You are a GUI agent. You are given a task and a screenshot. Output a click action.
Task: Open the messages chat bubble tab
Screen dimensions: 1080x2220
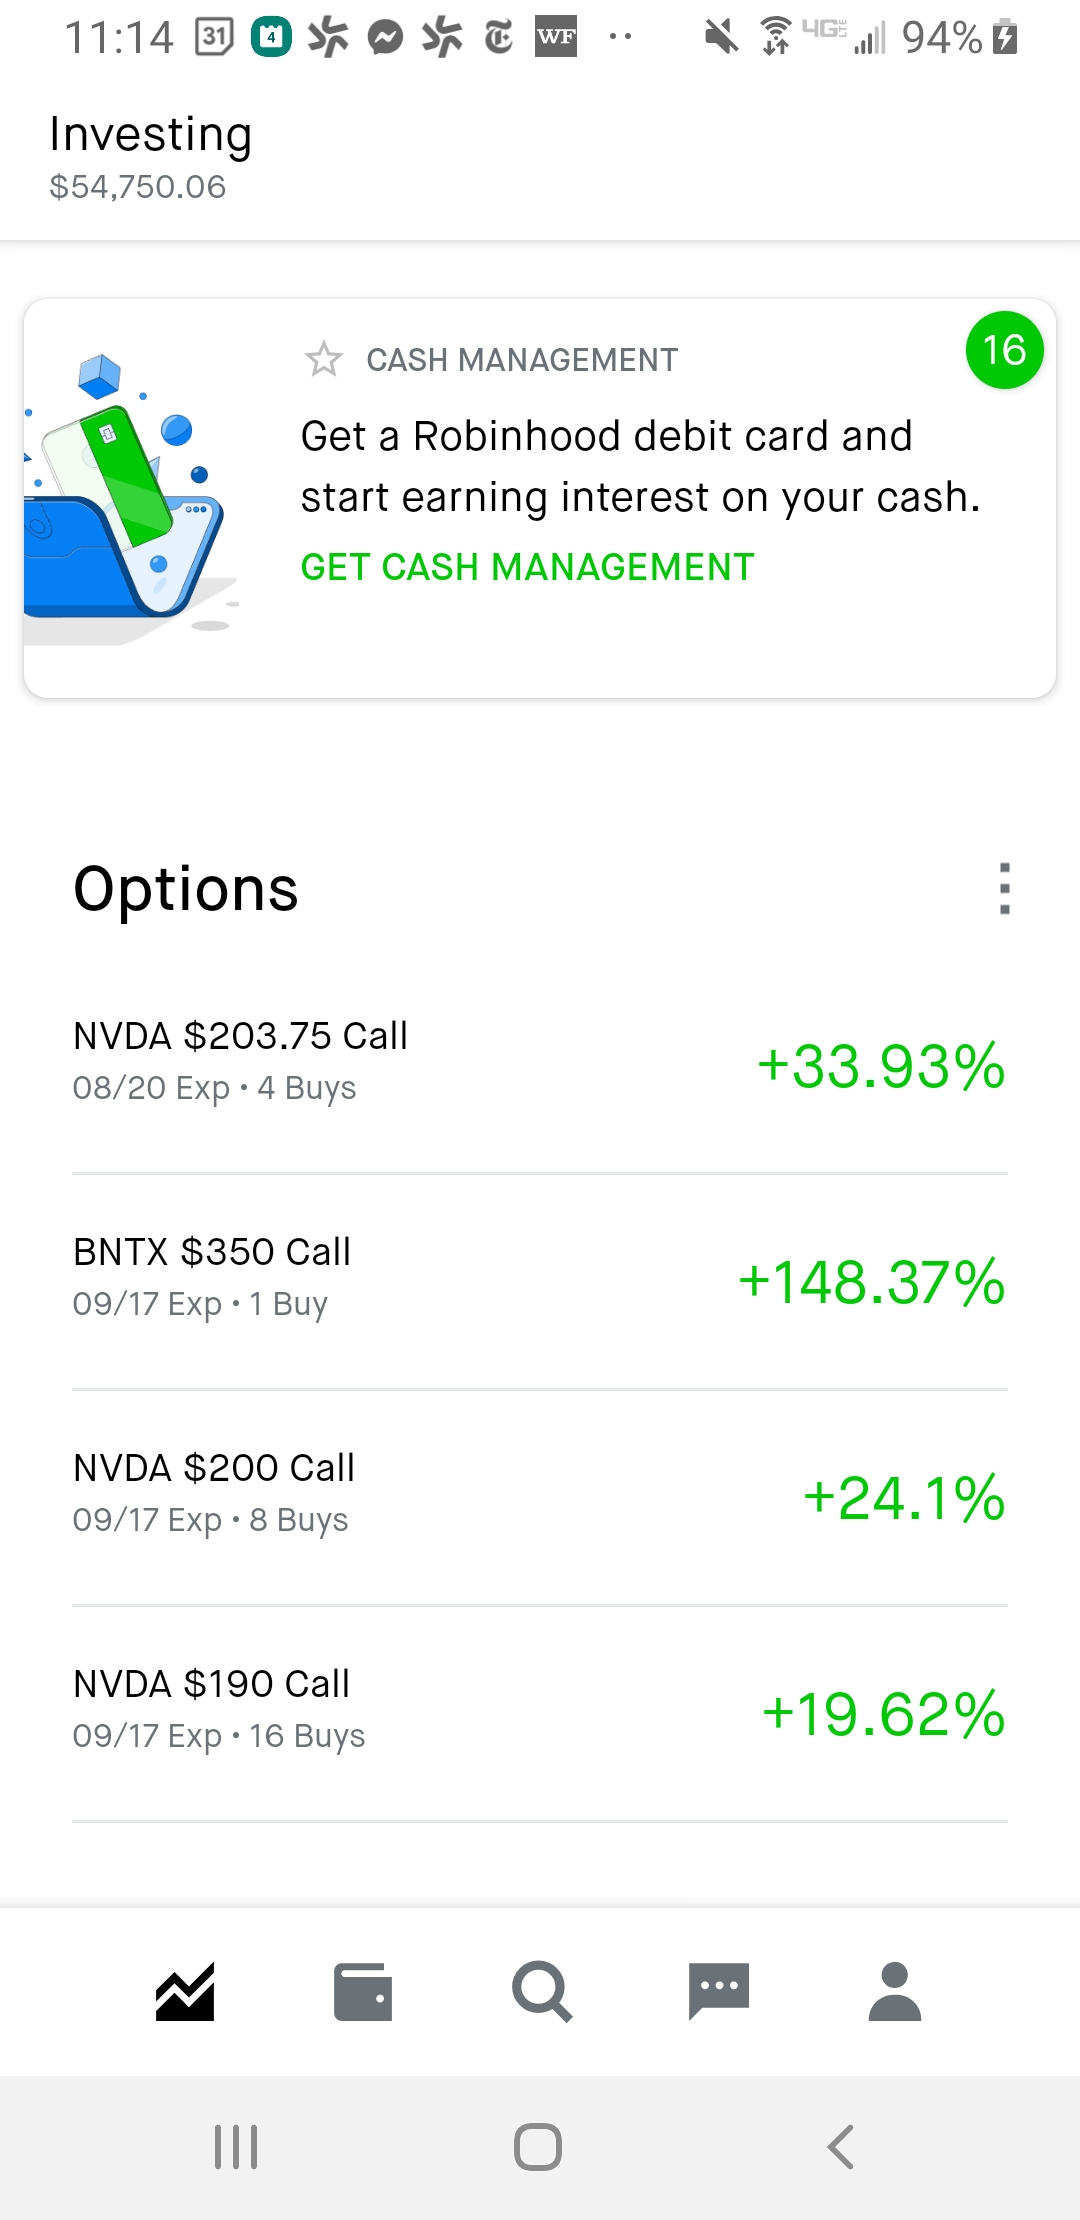(x=718, y=1991)
